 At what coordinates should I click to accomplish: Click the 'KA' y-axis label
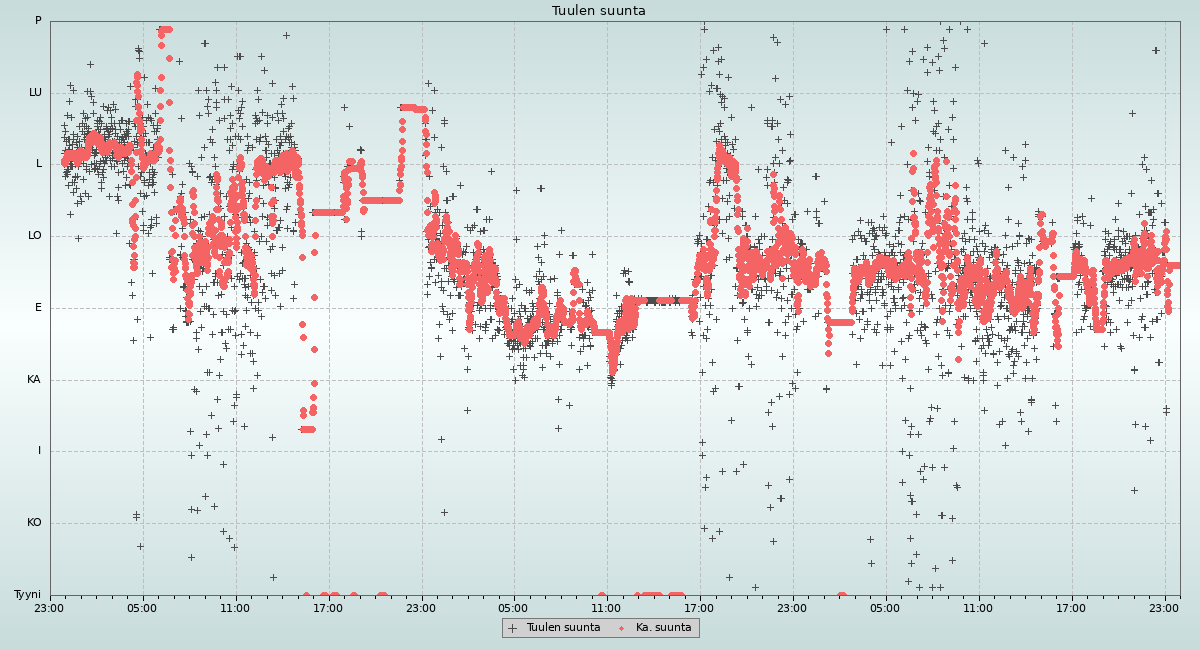[x=34, y=380]
